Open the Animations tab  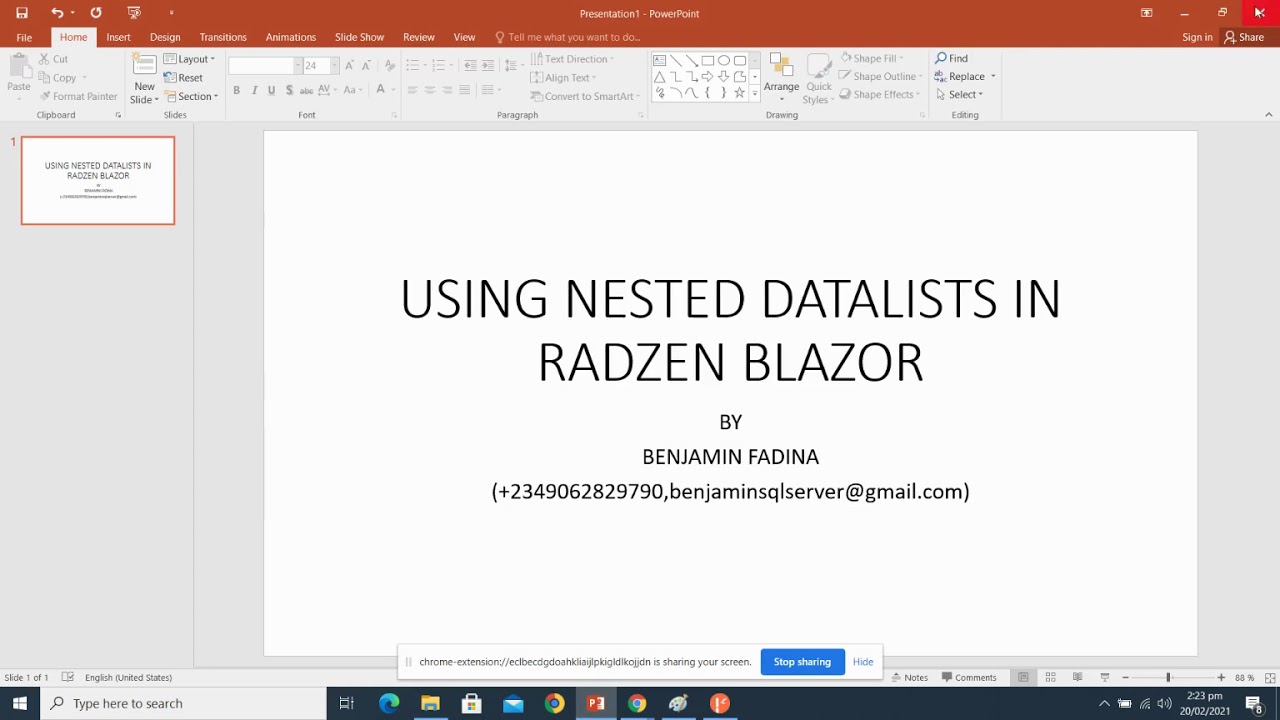pyautogui.click(x=291, y=37)
